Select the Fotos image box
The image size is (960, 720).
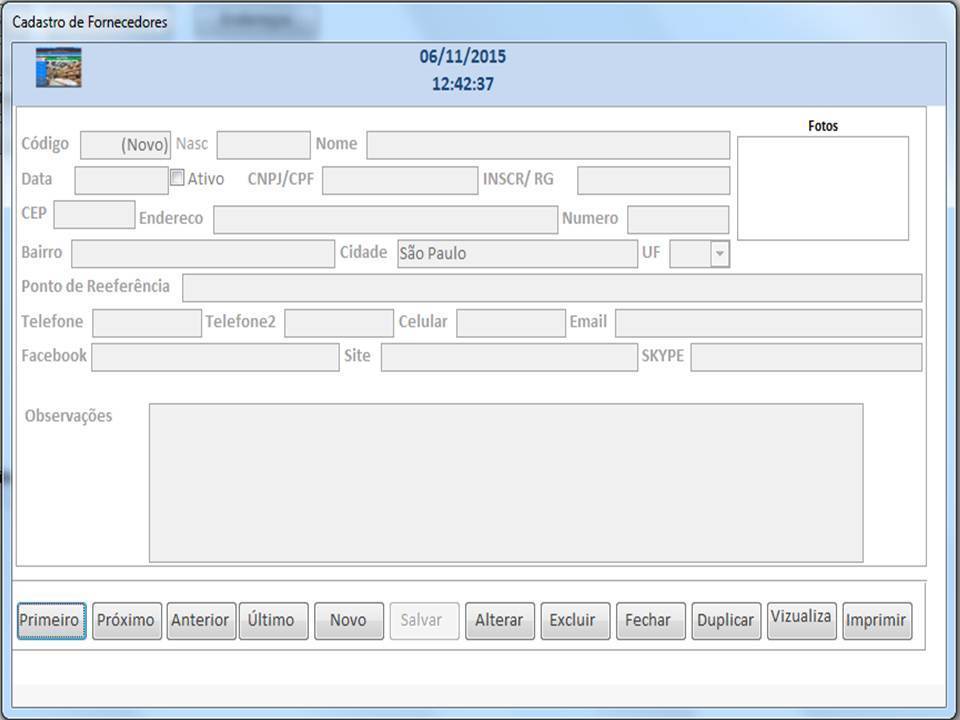822,188
